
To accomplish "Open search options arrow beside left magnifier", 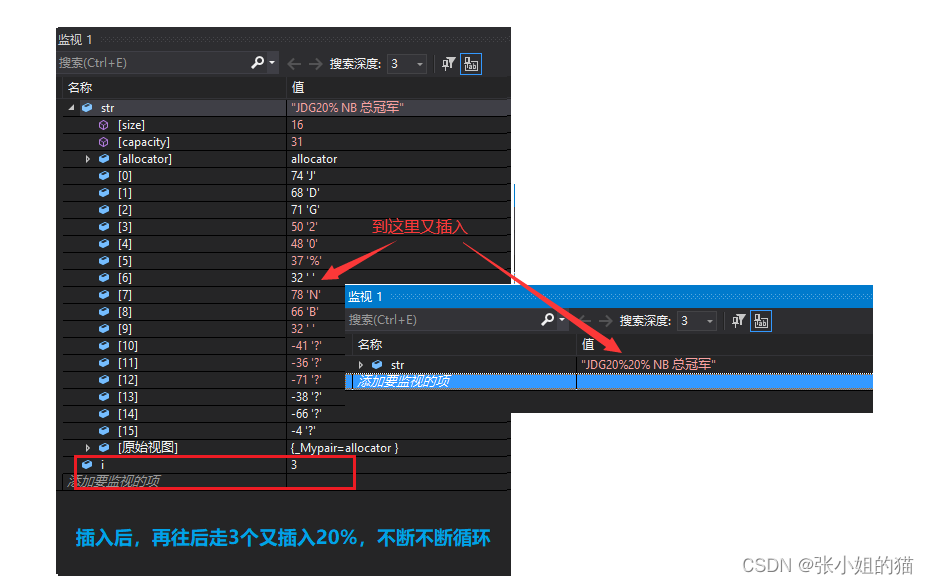I will coord(273,62).
